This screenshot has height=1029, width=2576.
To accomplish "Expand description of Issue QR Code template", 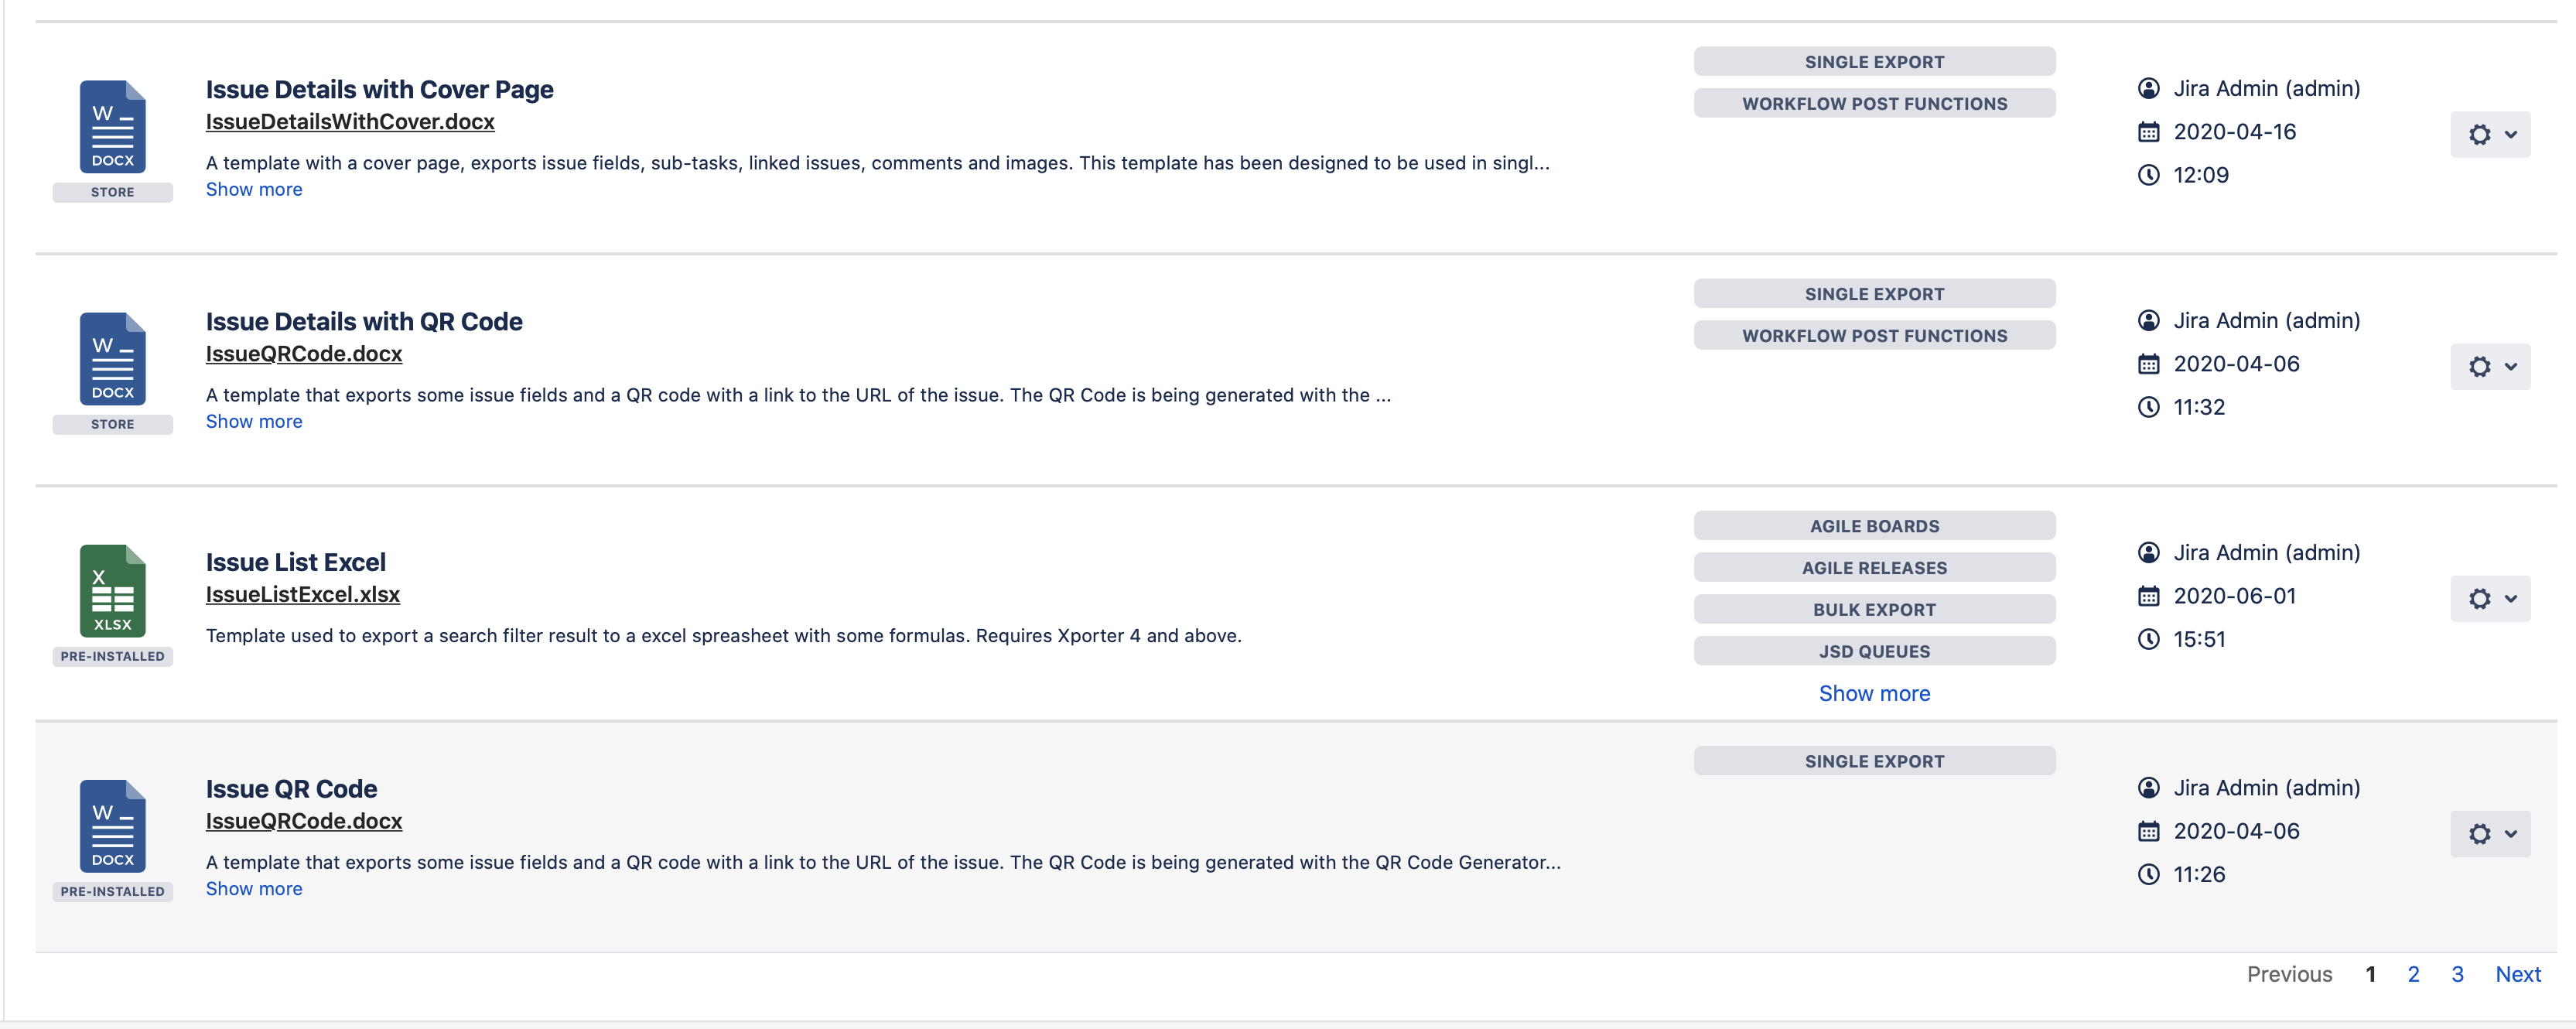I will [254, 889].
